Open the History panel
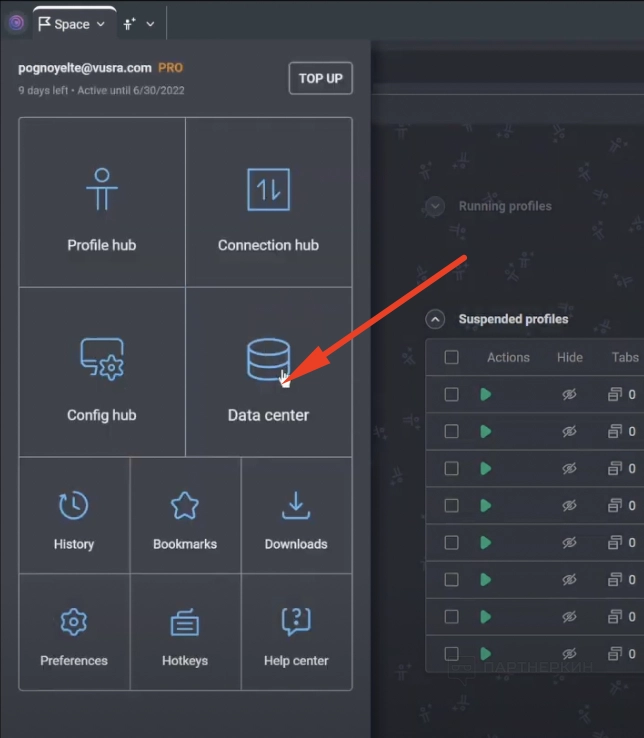 (74, 516)
